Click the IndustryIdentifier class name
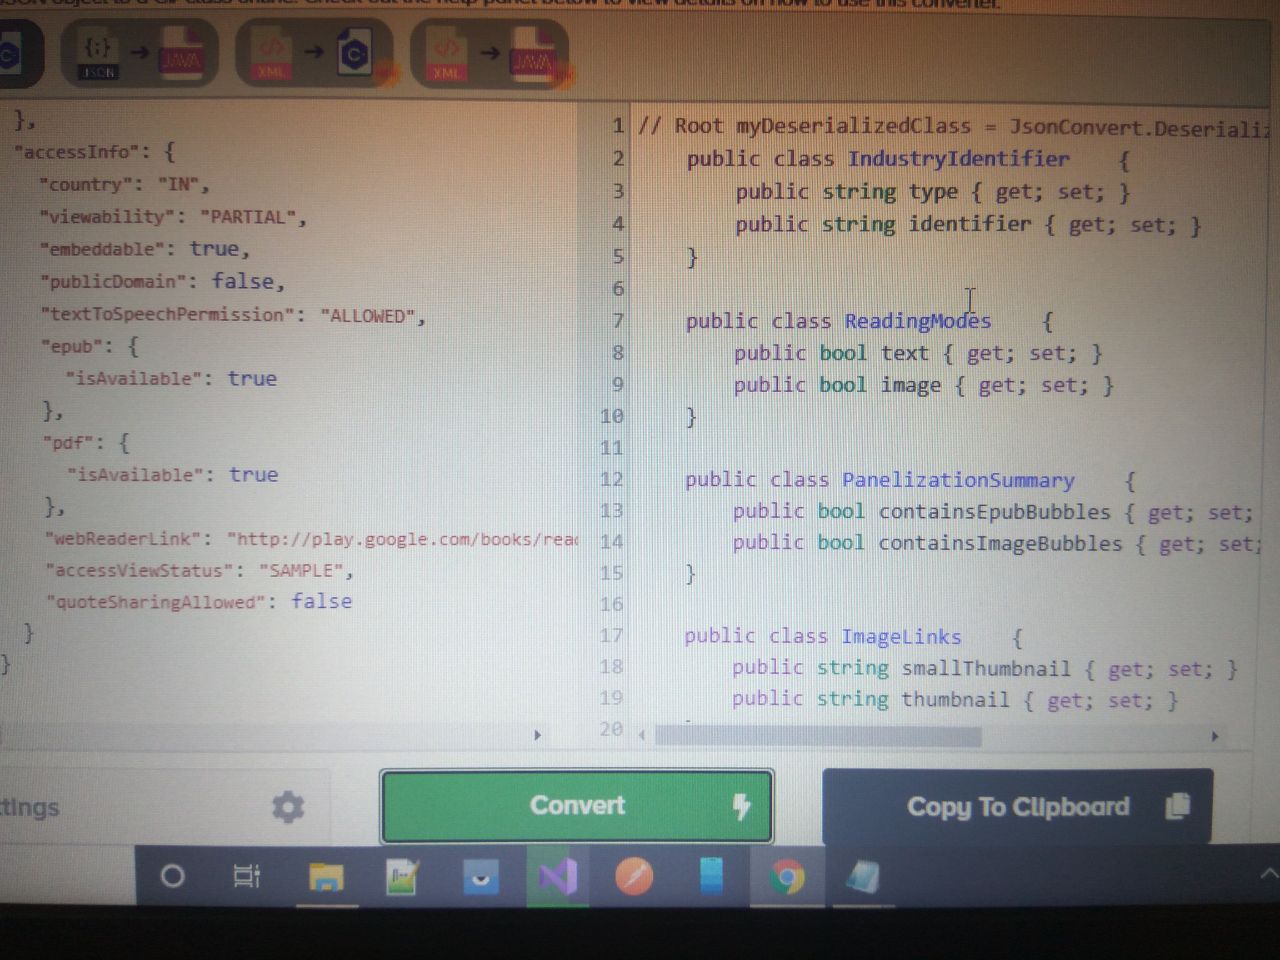The height and width of the screenshot is (960, 1280). click(x=958, y=159)
